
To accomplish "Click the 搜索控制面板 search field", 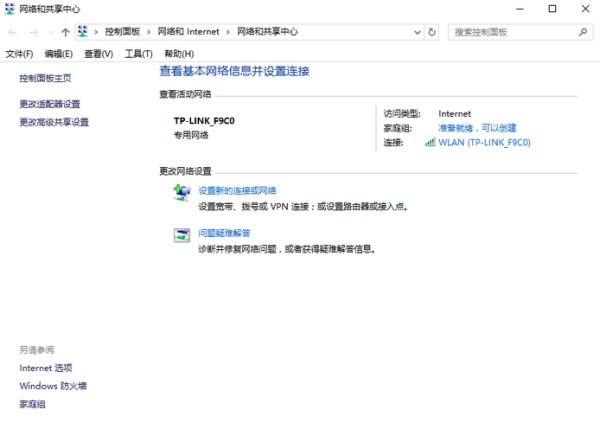I will [510, 33].
